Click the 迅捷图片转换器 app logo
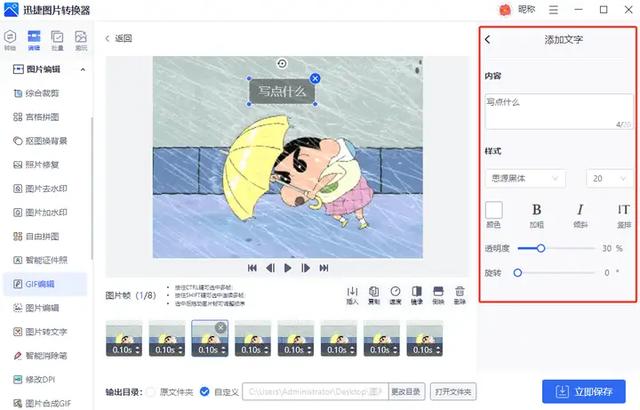 point(11,10)
